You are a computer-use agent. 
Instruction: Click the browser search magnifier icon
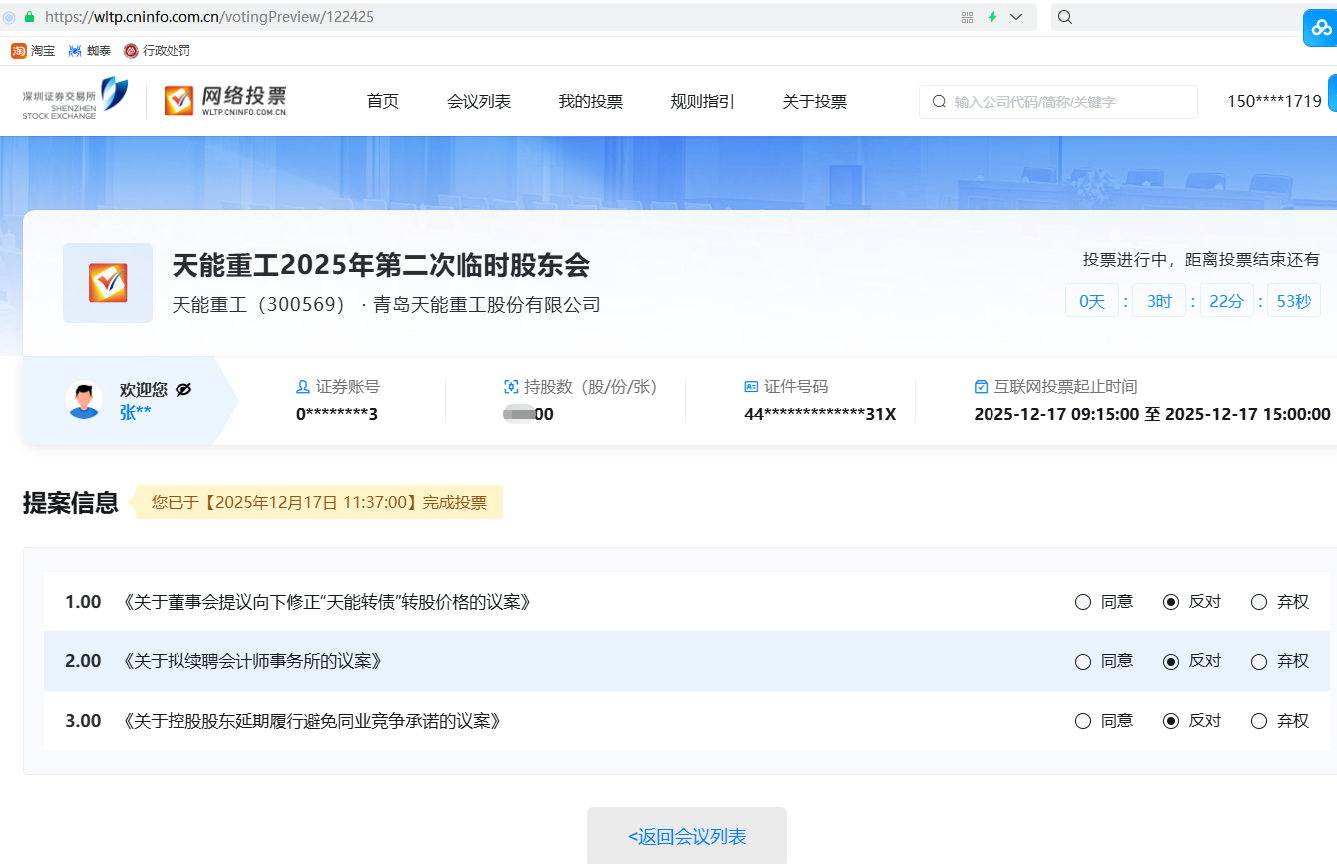click(1065, 17)
